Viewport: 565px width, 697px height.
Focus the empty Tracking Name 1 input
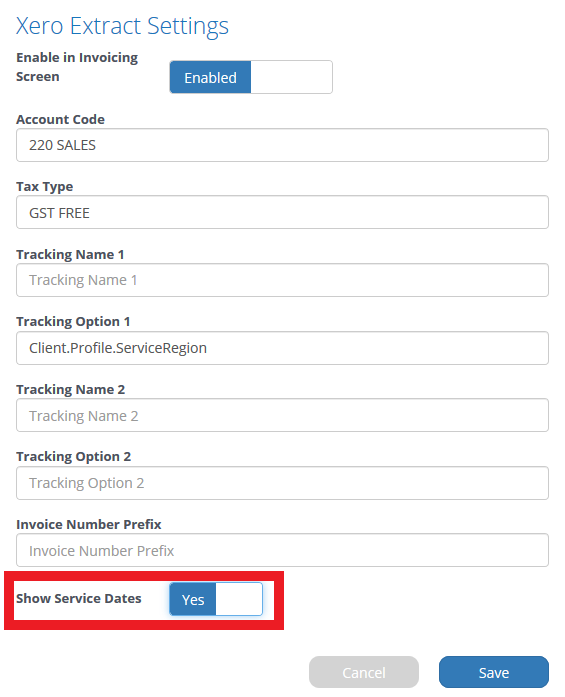(x=282, y=280)
